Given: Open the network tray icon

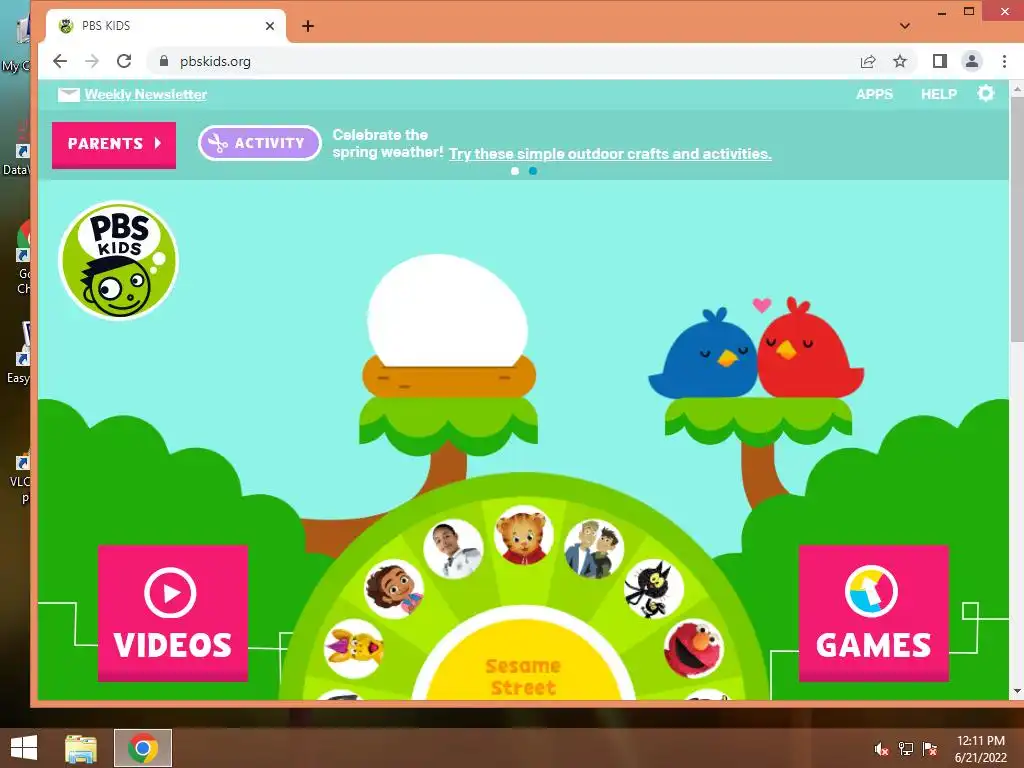Looking at the screenshot, I should 906,748.
